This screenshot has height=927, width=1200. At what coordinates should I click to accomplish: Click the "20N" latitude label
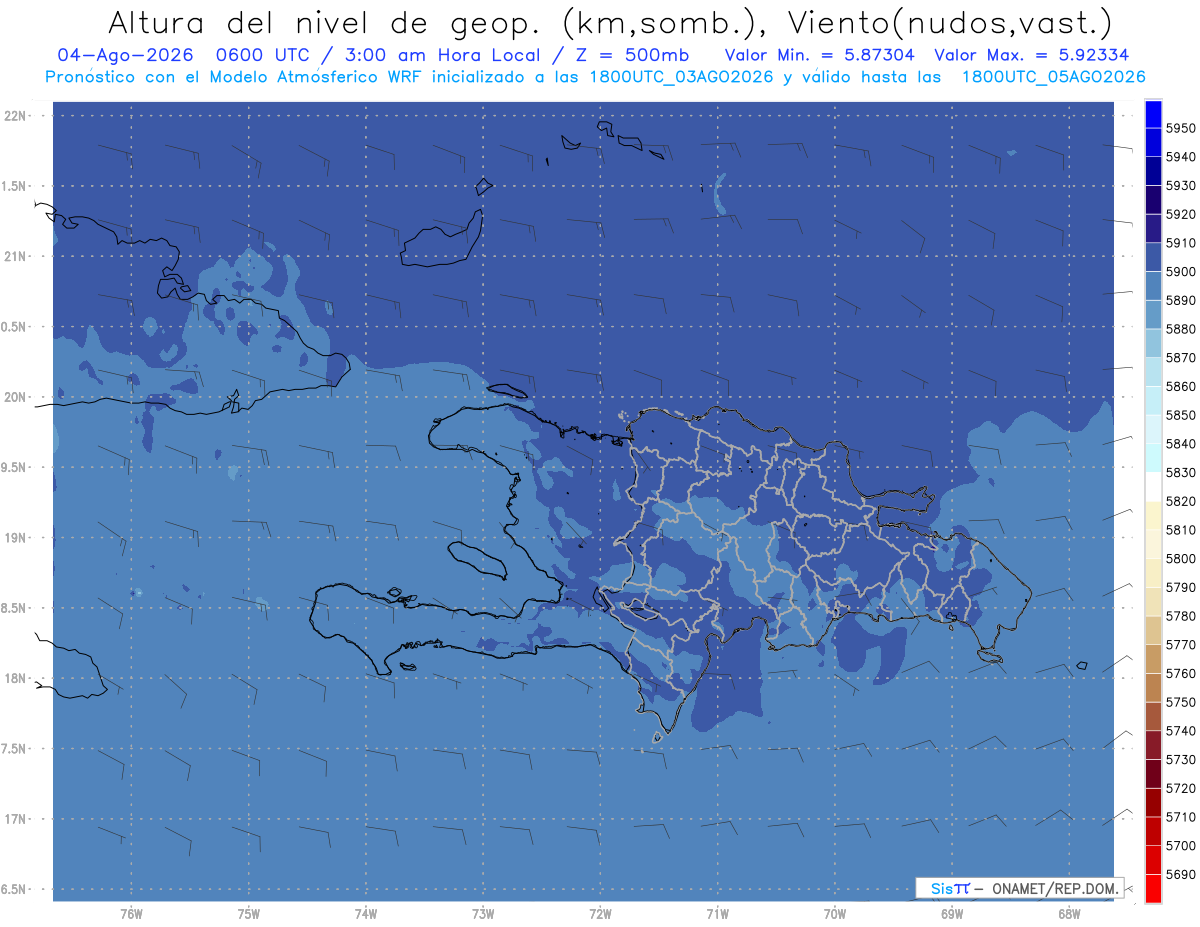(16, 397)
